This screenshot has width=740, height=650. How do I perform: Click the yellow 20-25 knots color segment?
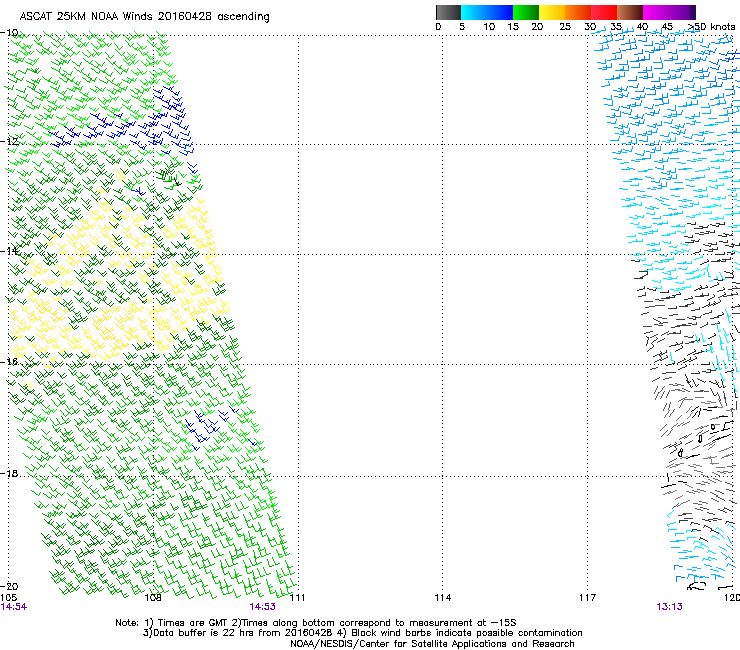click(552, 12)
